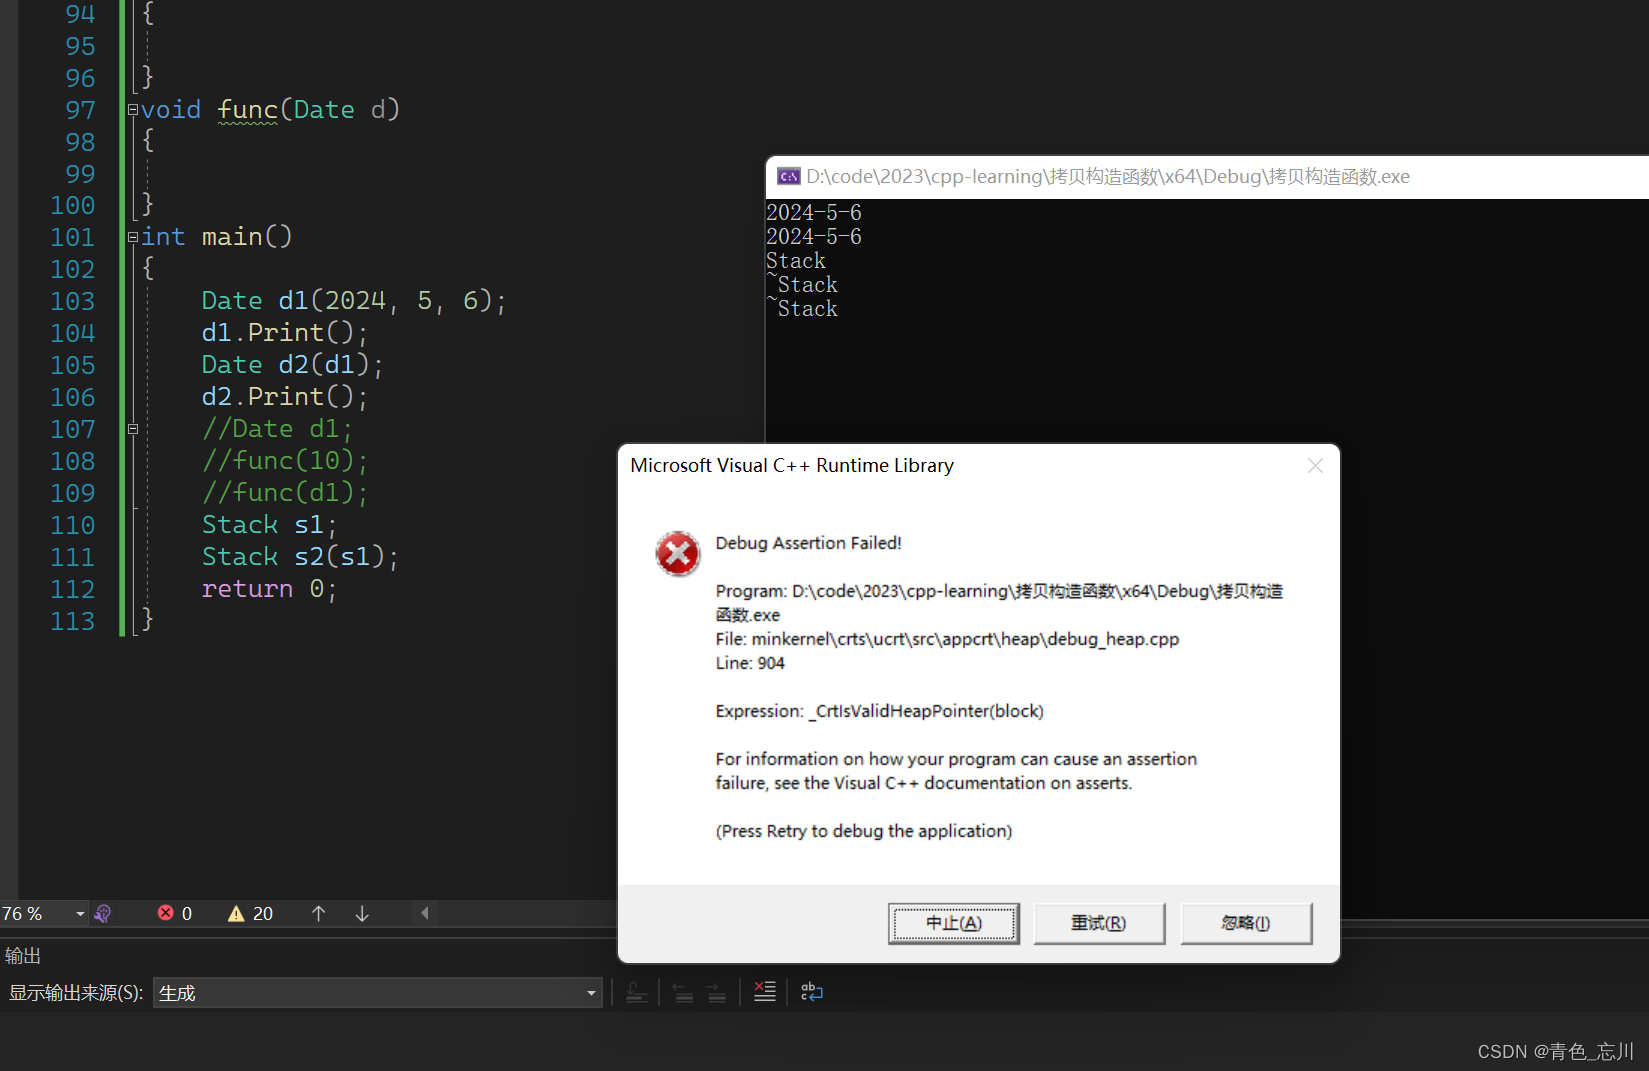1649x1071 pixels.
Task: Click the last ~Stack console output
Action: click(802, 308)
